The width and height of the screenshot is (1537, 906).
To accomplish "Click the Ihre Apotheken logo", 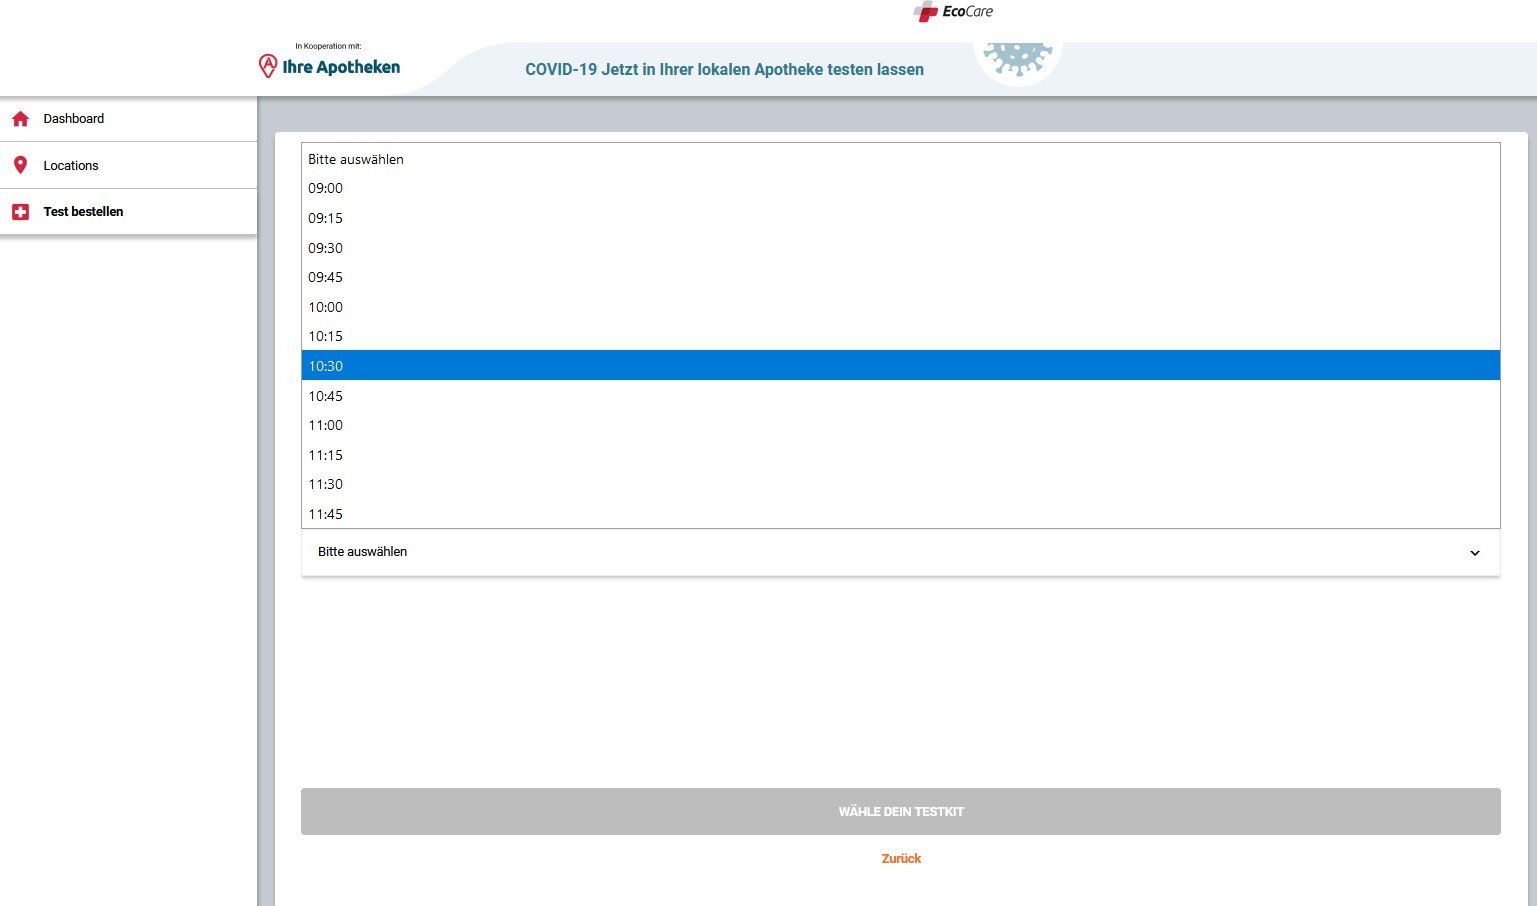I will tap(329, 66).
